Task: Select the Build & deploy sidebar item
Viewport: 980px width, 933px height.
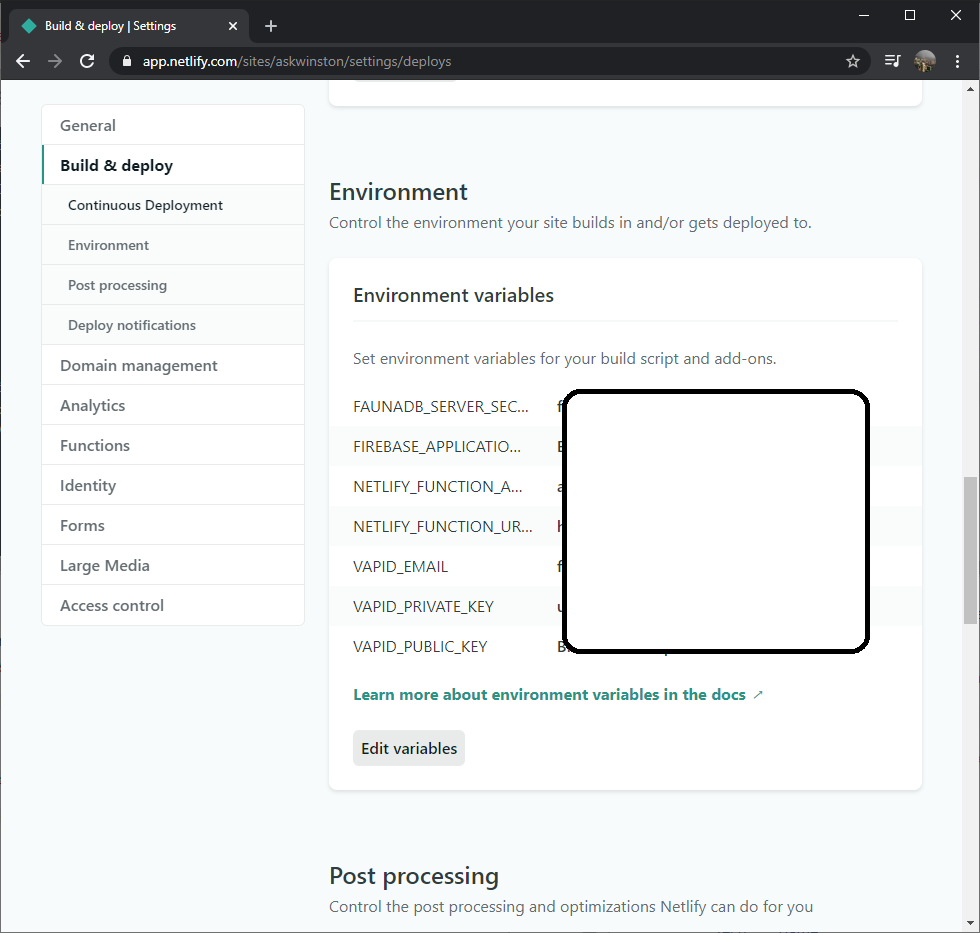Action: [x=115, y=165]
